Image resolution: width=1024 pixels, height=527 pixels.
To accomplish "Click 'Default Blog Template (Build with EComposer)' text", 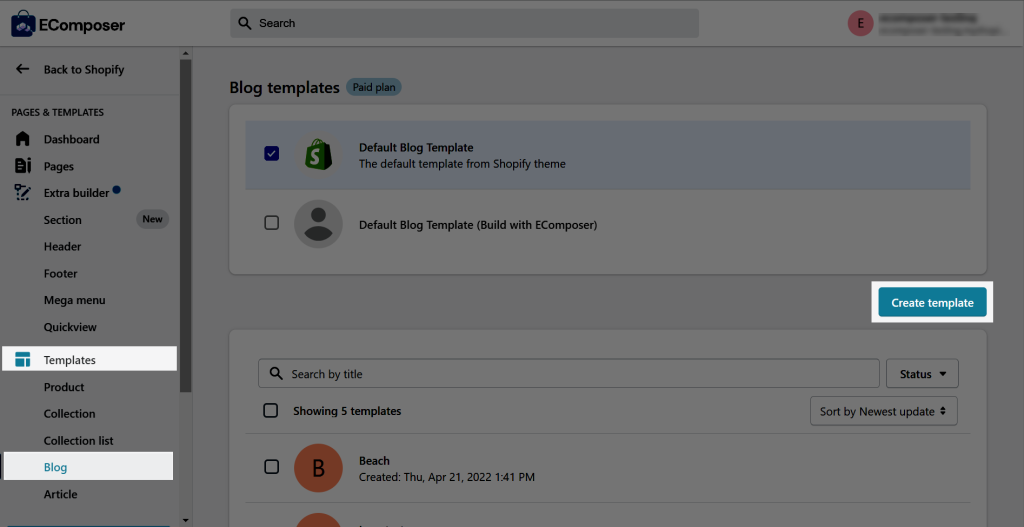I will click(x=478, y=225).
